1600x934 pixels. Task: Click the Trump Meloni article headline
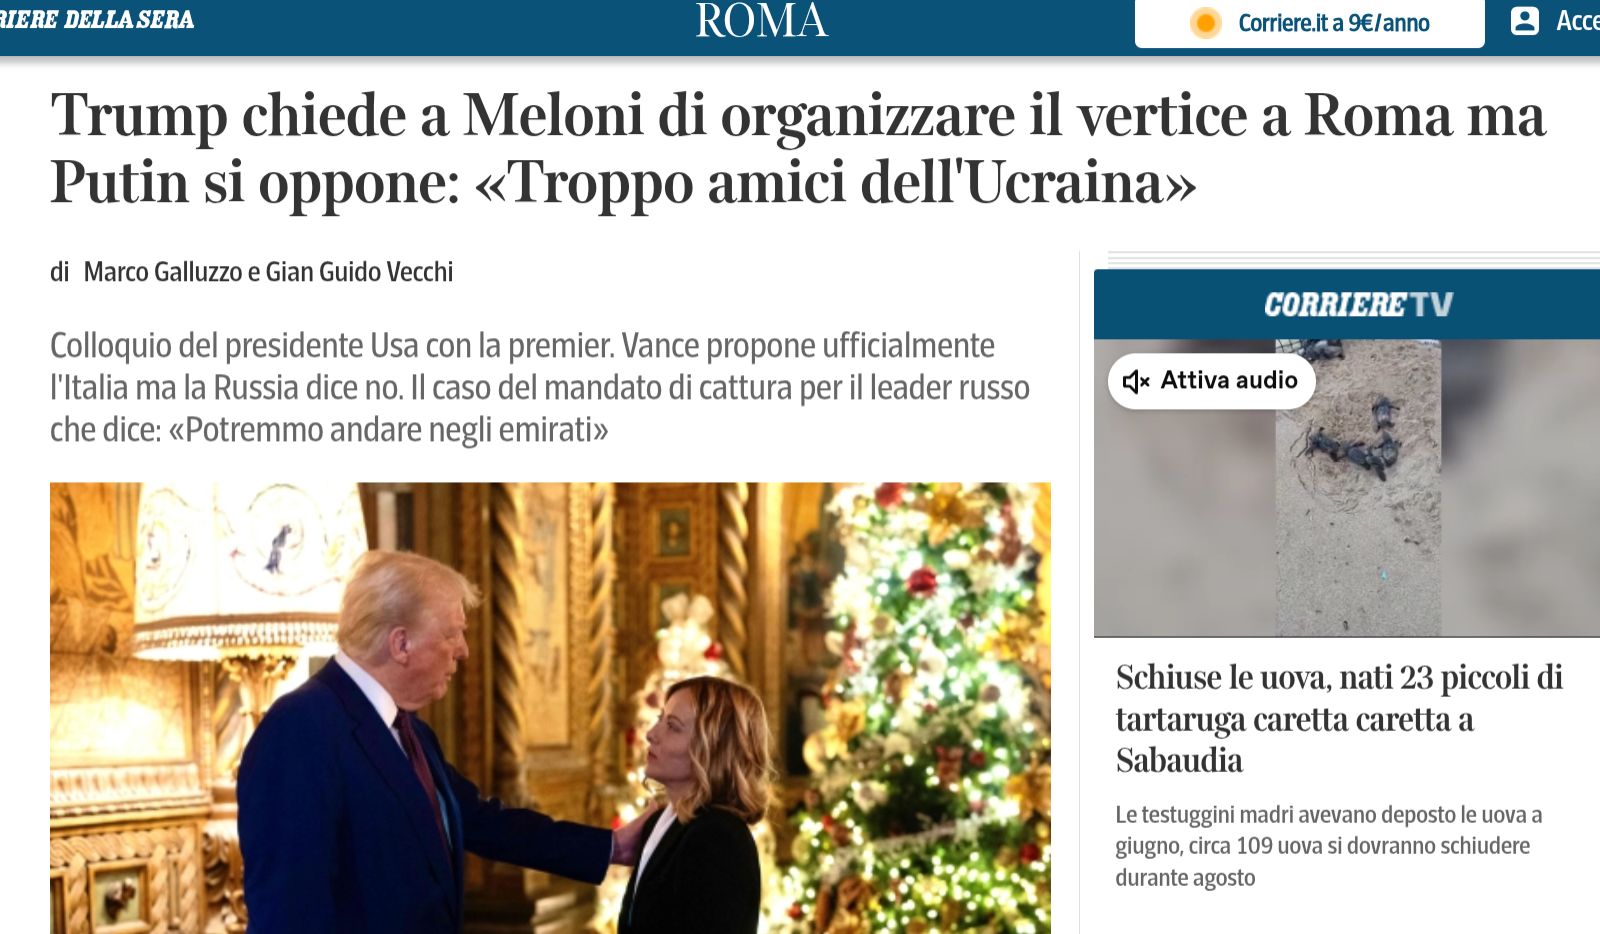click(798, 149)
